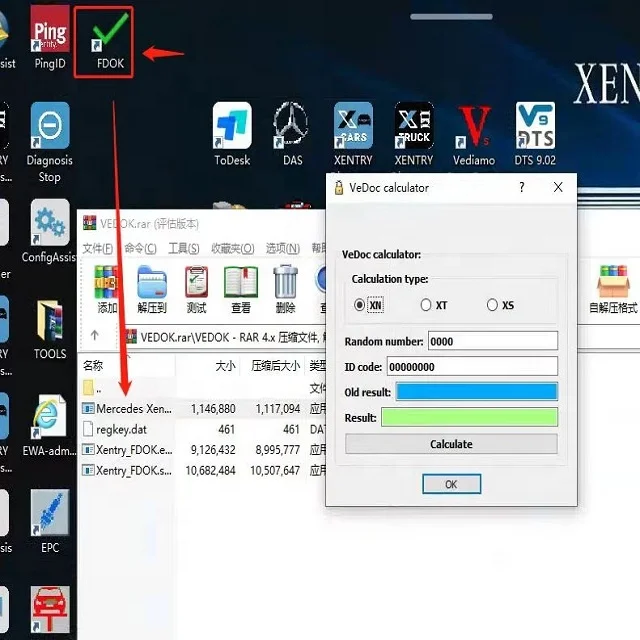This screenshot has width=640, height=640.
Task: Click the 自解压格式 (SFX) toolbar icon
Action: 613,289
